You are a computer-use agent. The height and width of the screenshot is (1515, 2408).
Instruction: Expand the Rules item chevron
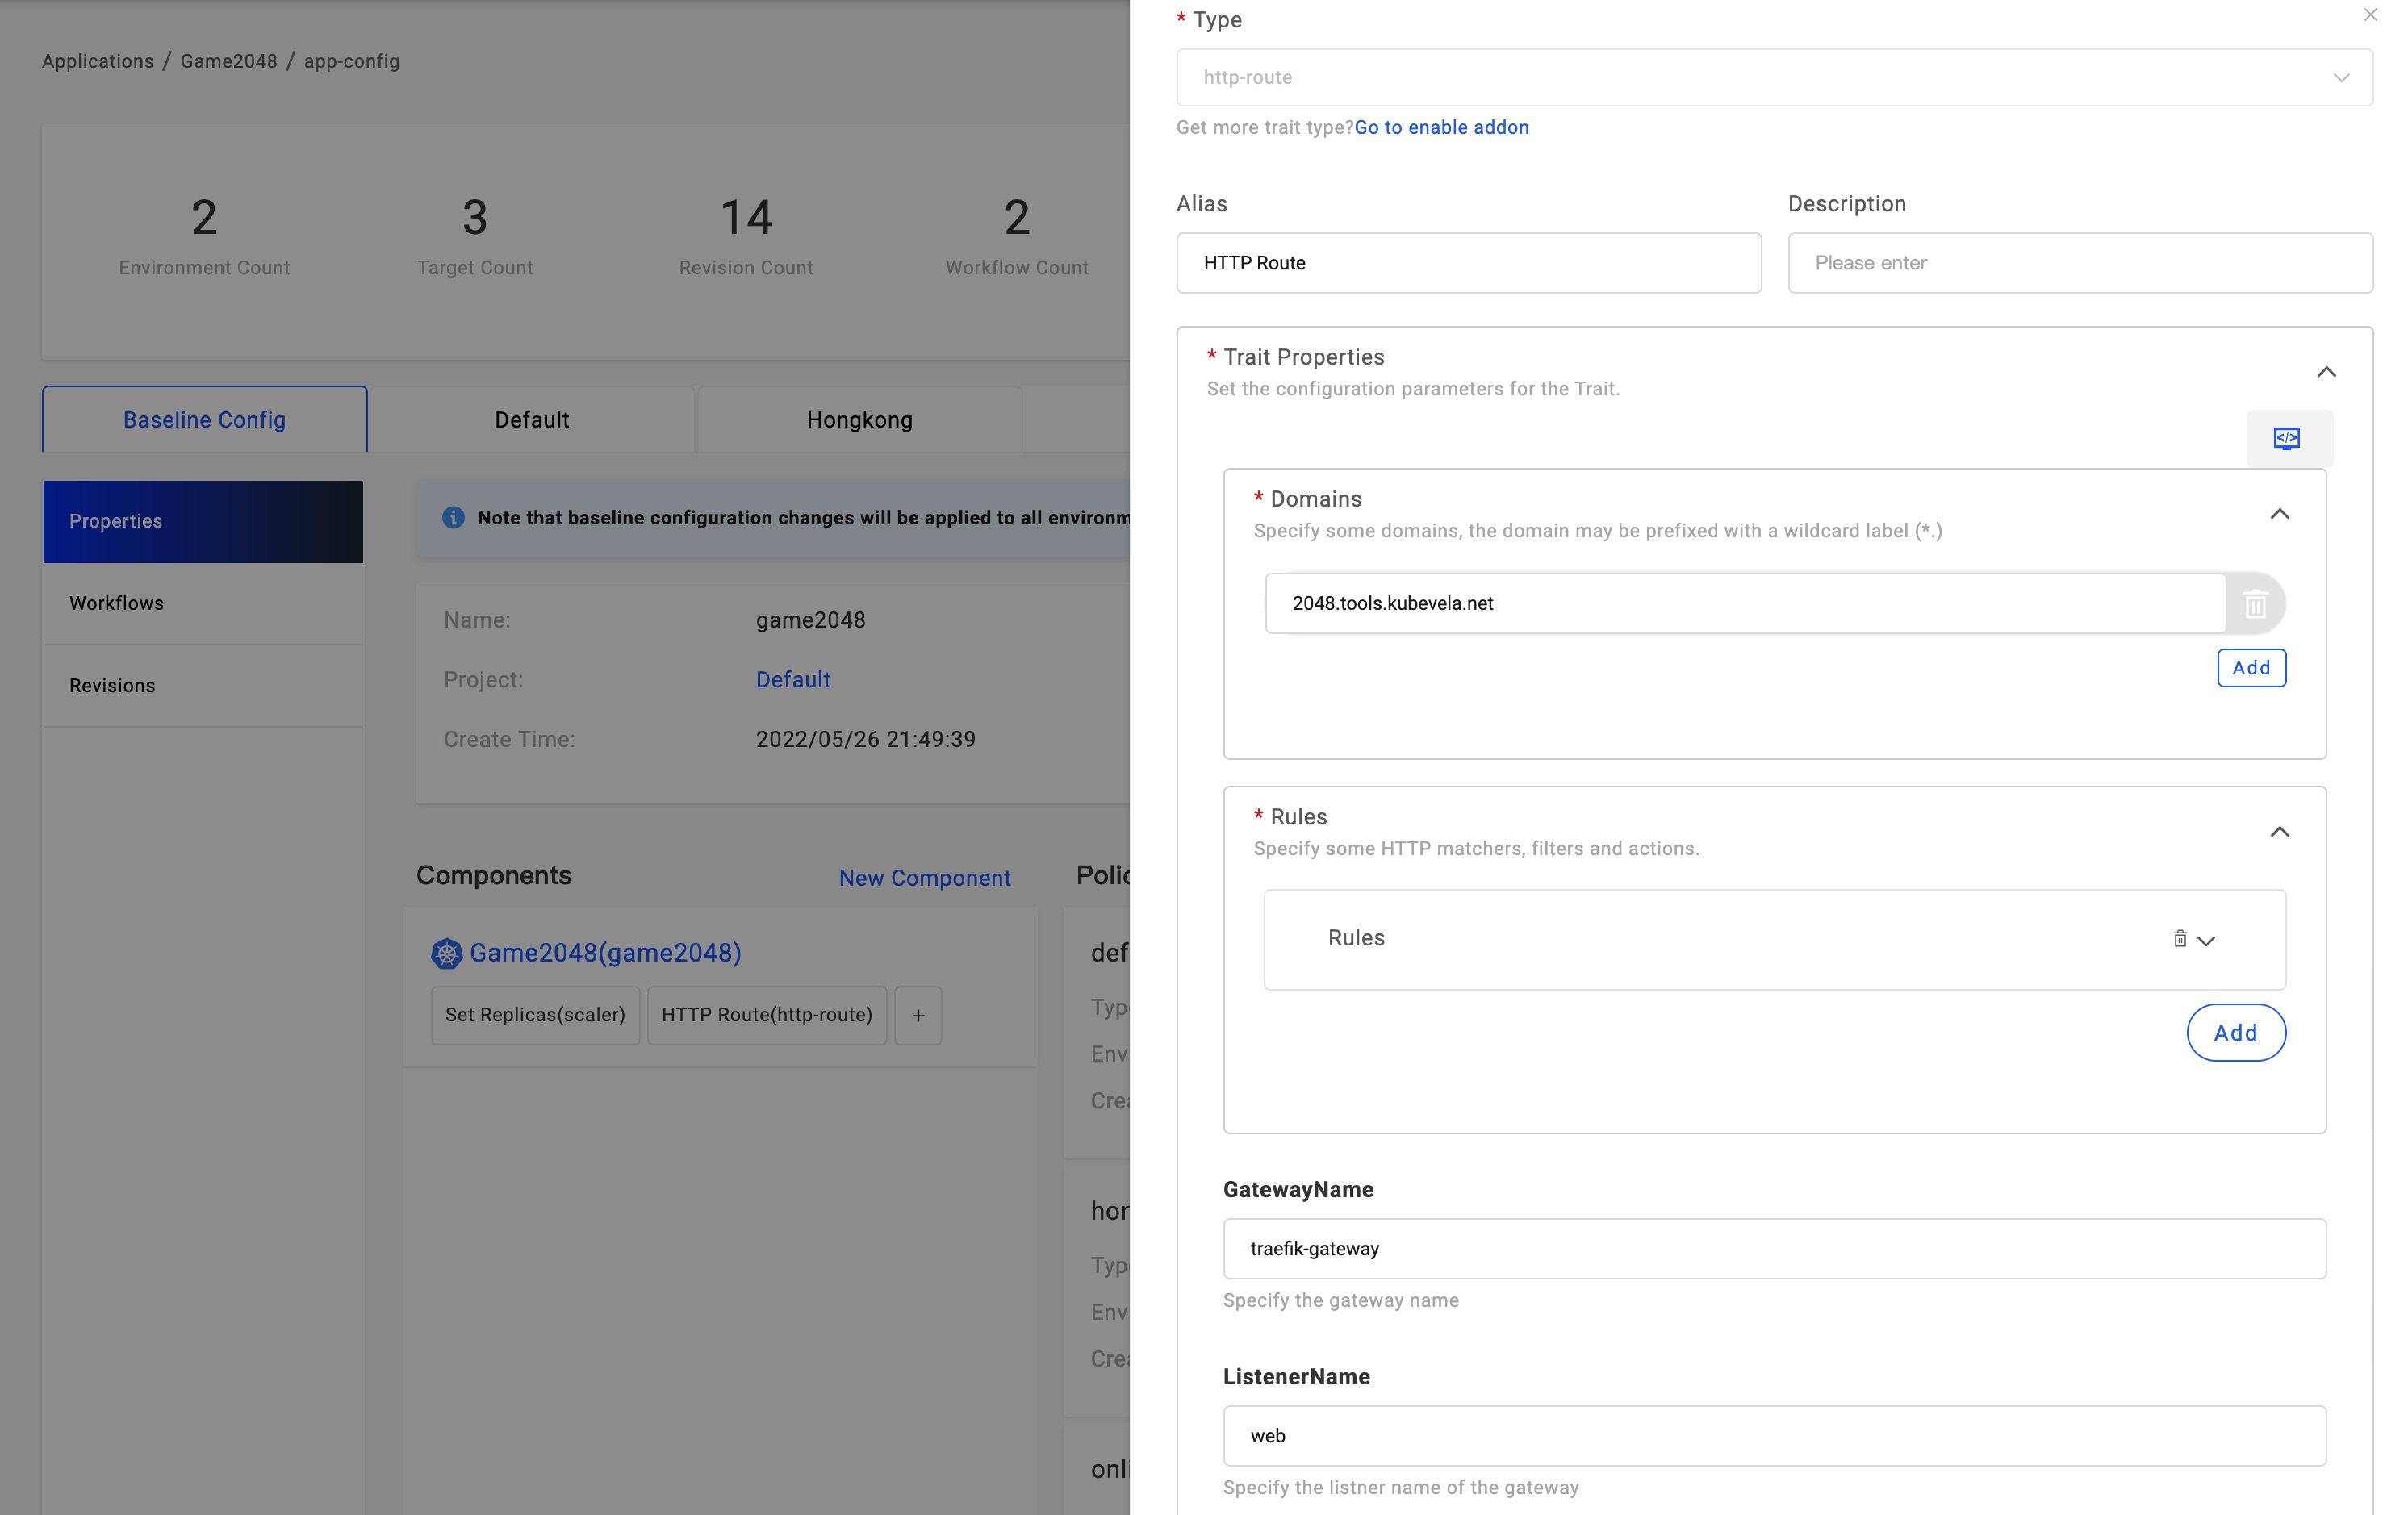coord(2207,940)
